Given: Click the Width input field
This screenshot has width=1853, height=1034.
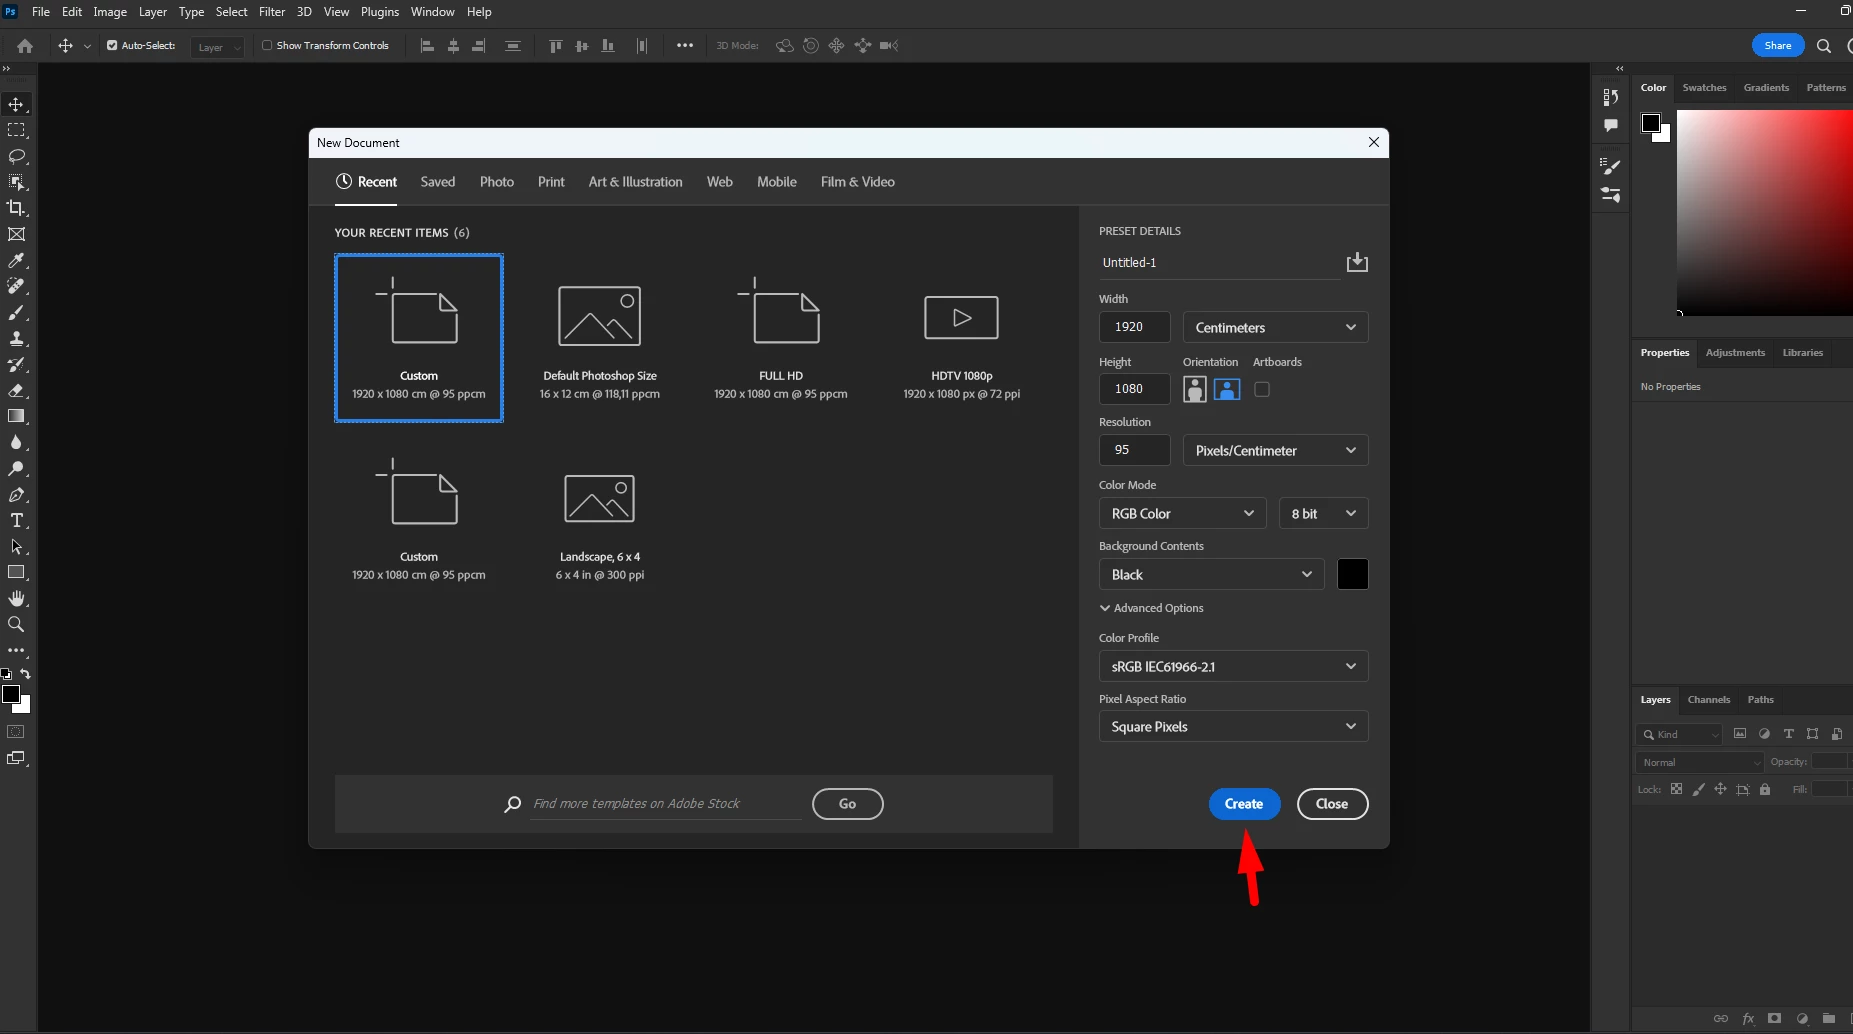Looking at the screenshot, I should (1134, 327).
